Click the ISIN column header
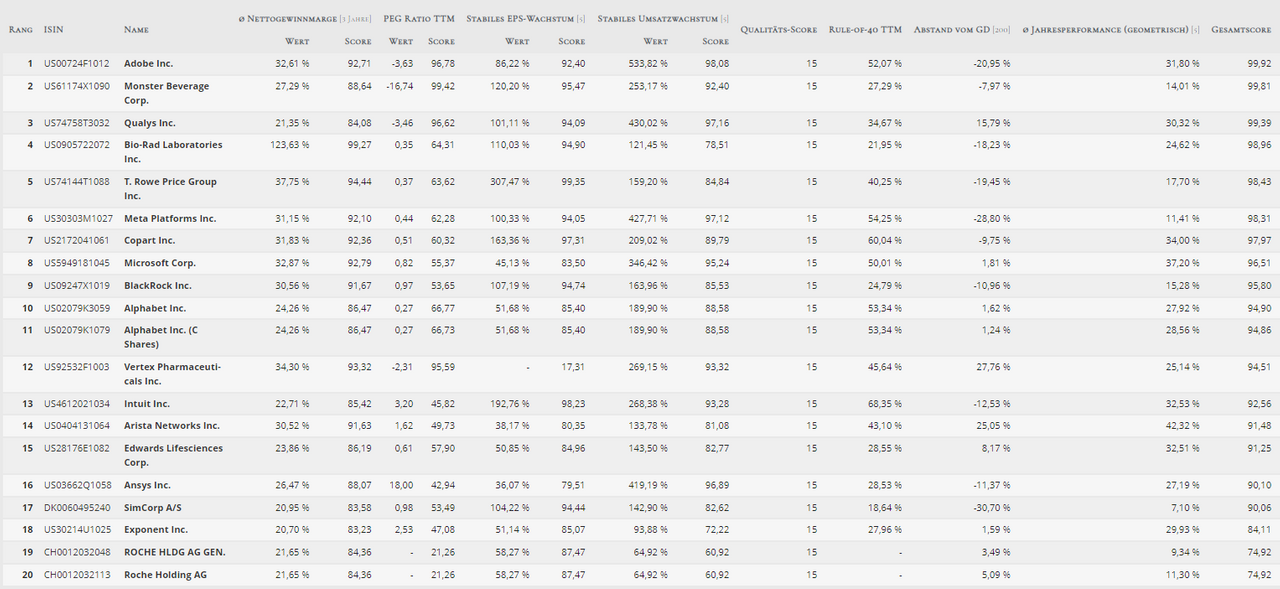The image size is (1280, 589). (53, 30)
